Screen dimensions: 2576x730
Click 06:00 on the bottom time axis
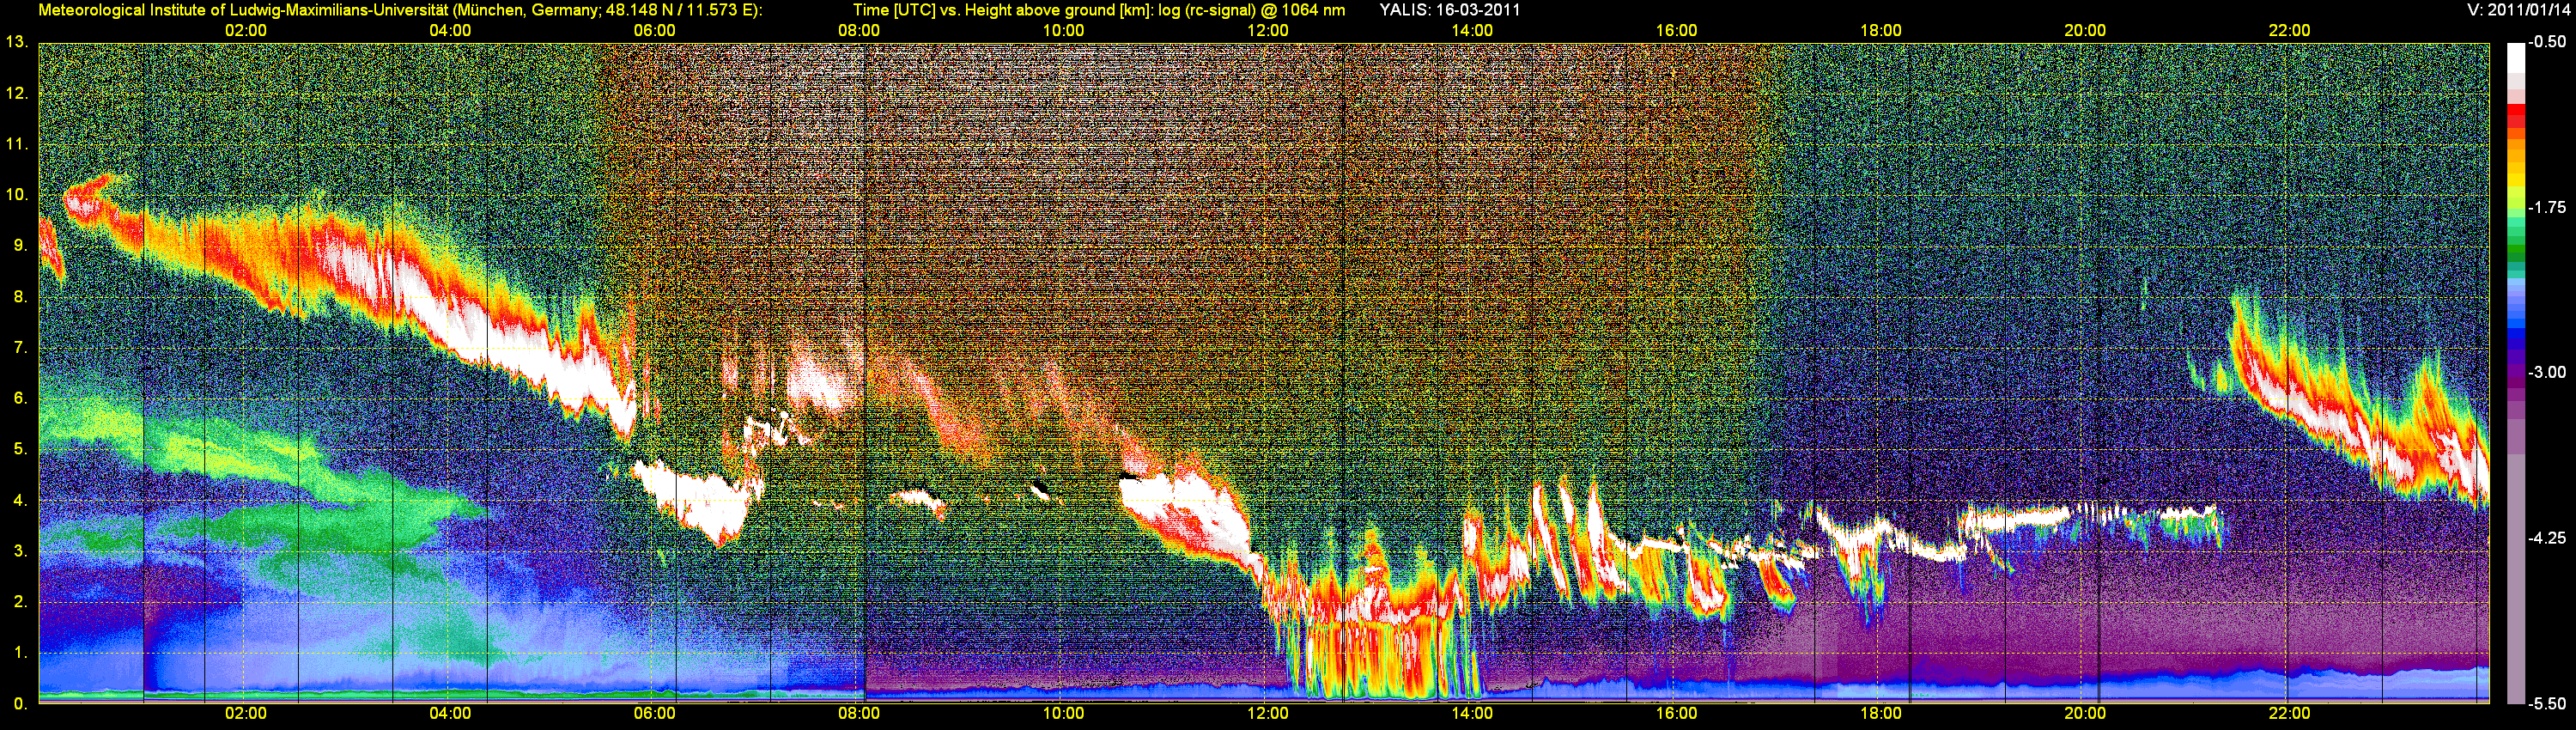coord(655,714)
